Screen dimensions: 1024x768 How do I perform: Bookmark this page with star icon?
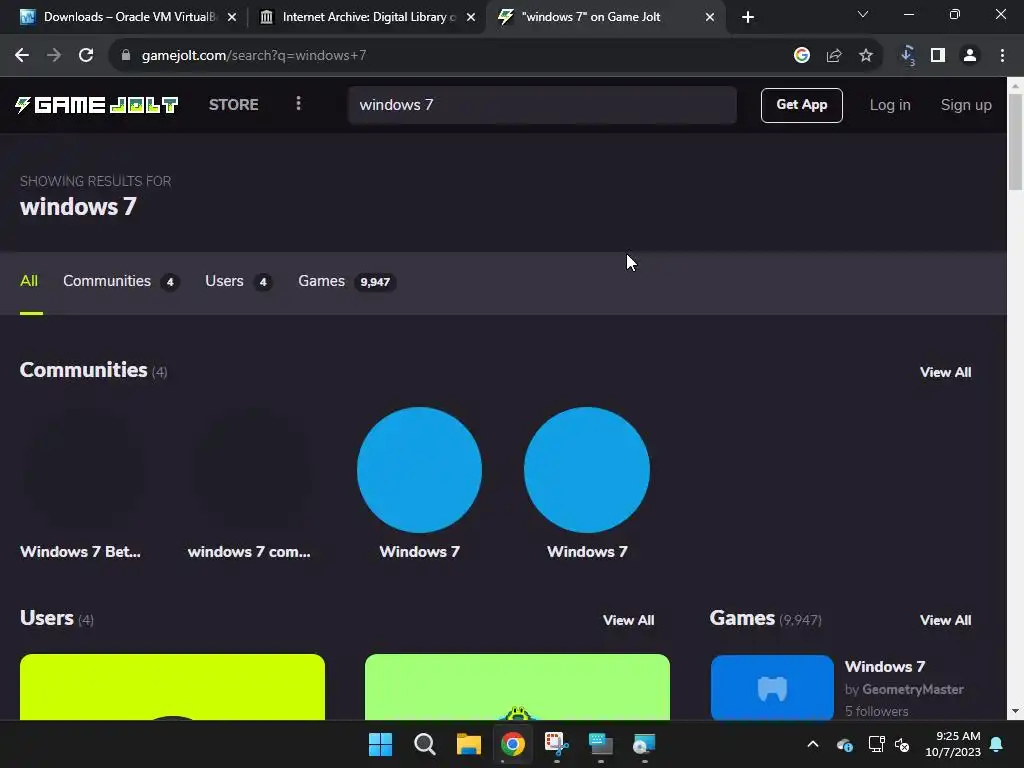point(866,56)
